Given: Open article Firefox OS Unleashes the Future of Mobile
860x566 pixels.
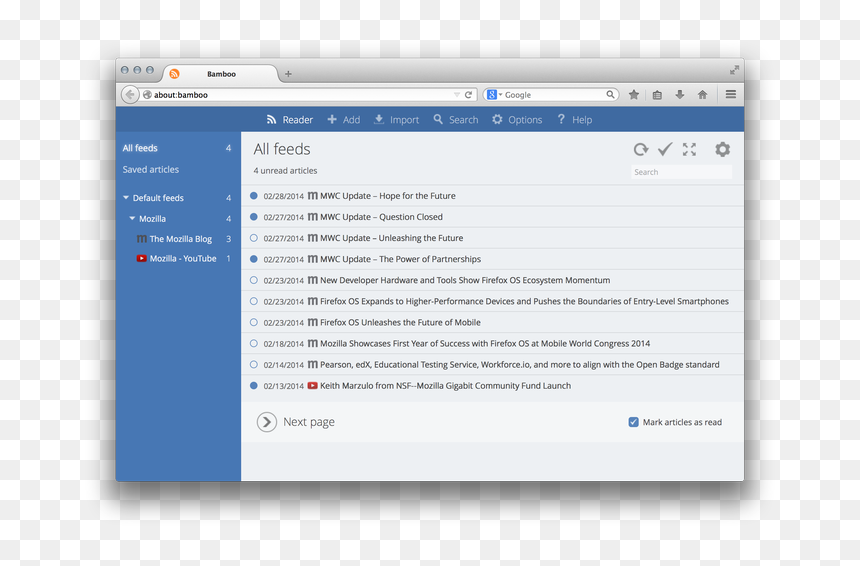Looking at the screenshot, I should click(x=400, y=322).
